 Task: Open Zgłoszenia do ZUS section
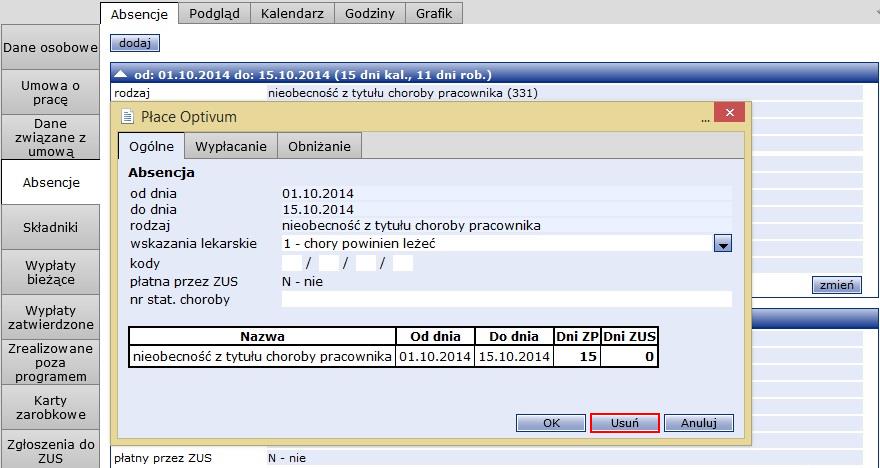point(50,449)
